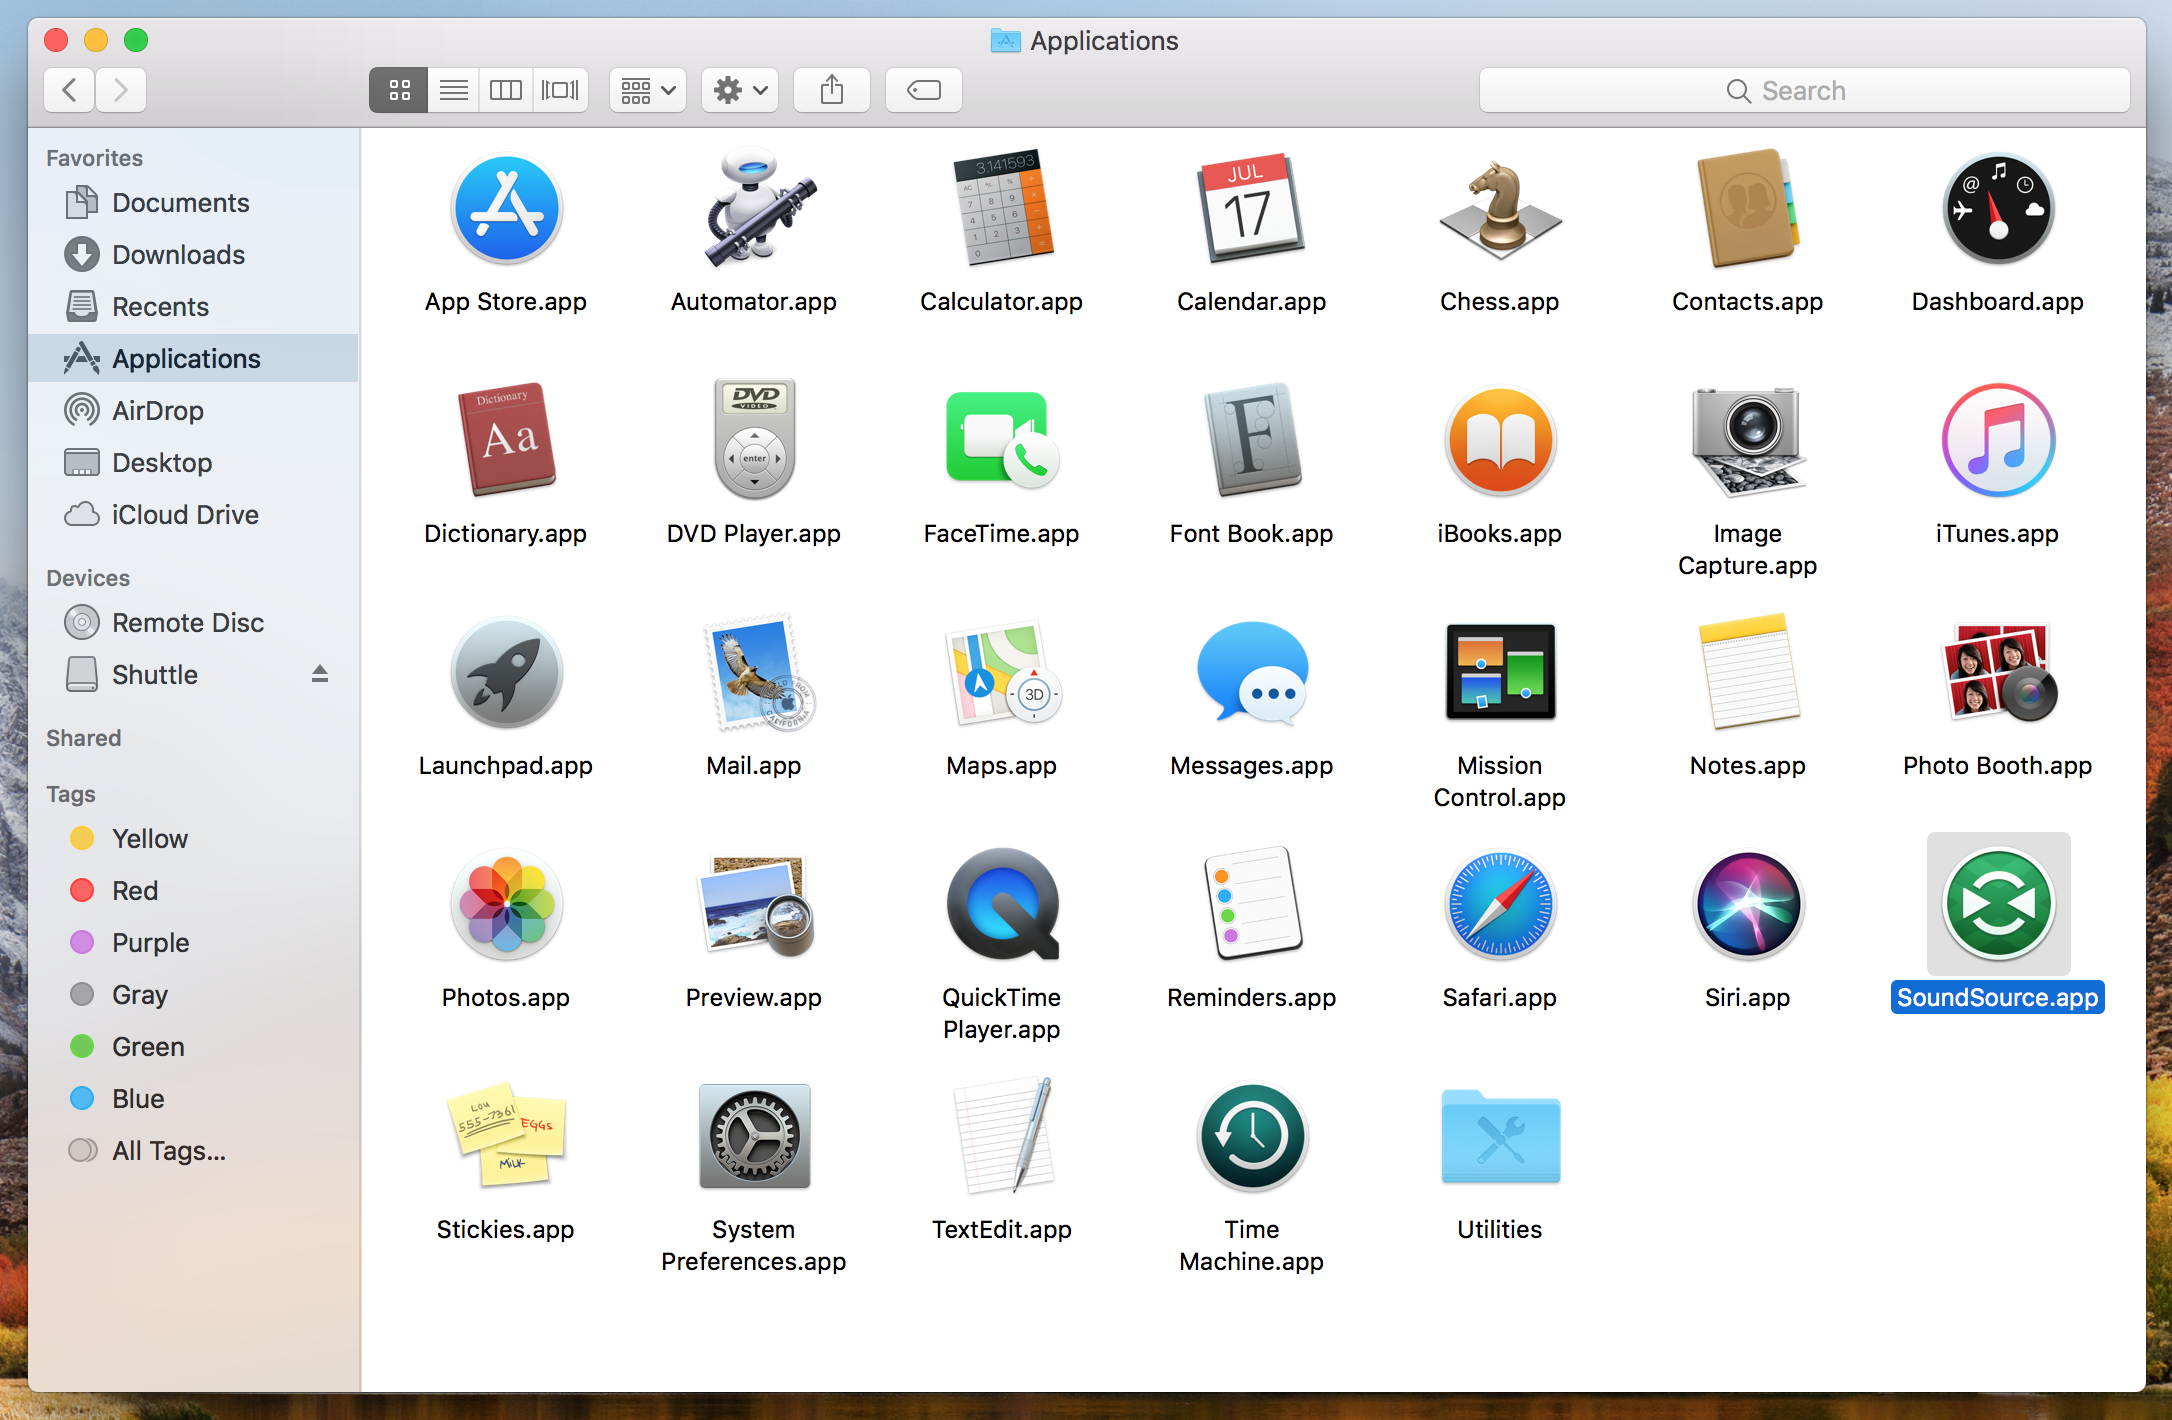Open Downloads in the sidebar
2172x1420 pixels.
click(x=193, y=255)
